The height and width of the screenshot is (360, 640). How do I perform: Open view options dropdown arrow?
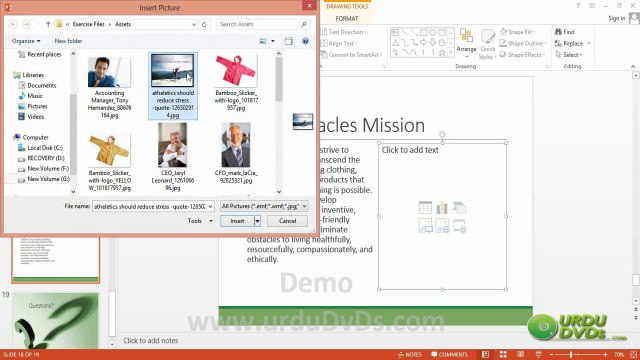point(273,41)
